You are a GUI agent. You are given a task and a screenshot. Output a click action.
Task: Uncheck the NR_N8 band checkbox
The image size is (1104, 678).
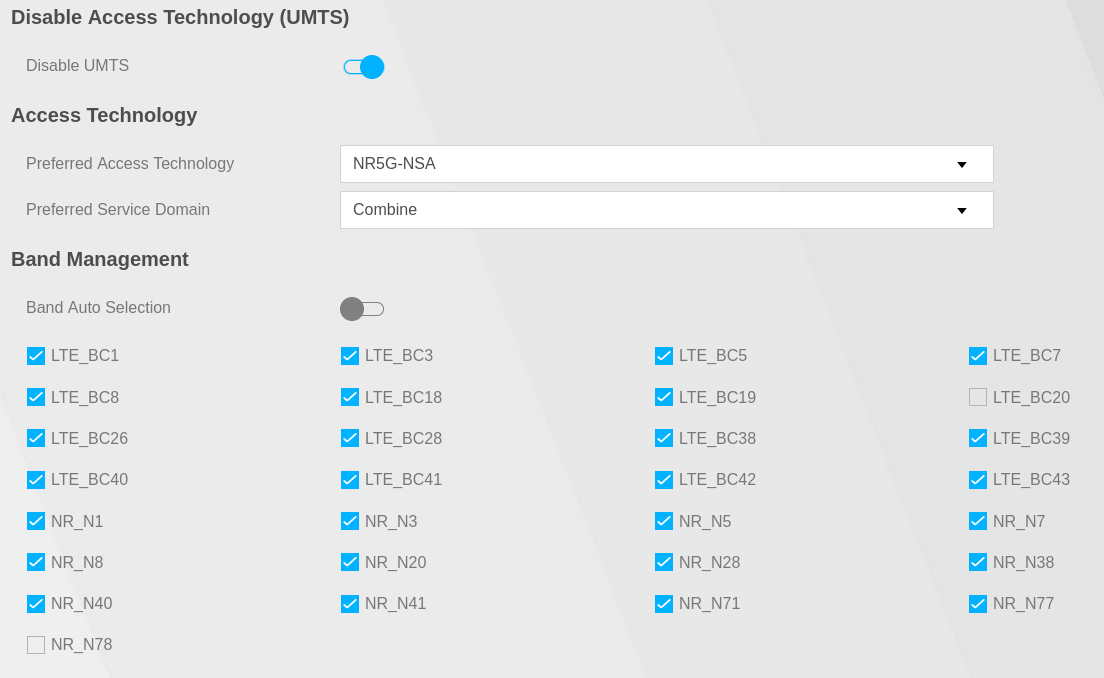click(x=36, y=562)
